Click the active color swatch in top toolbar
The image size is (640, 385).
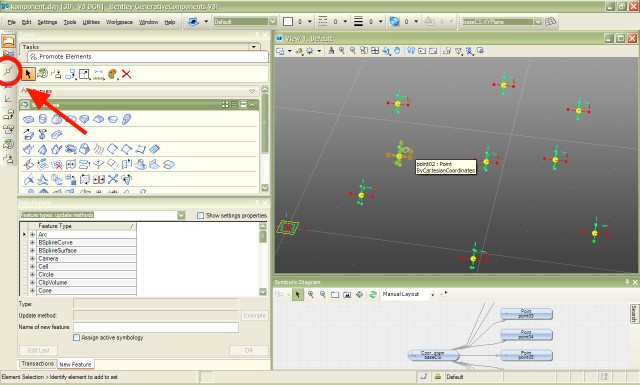click(x=288, y=21)
